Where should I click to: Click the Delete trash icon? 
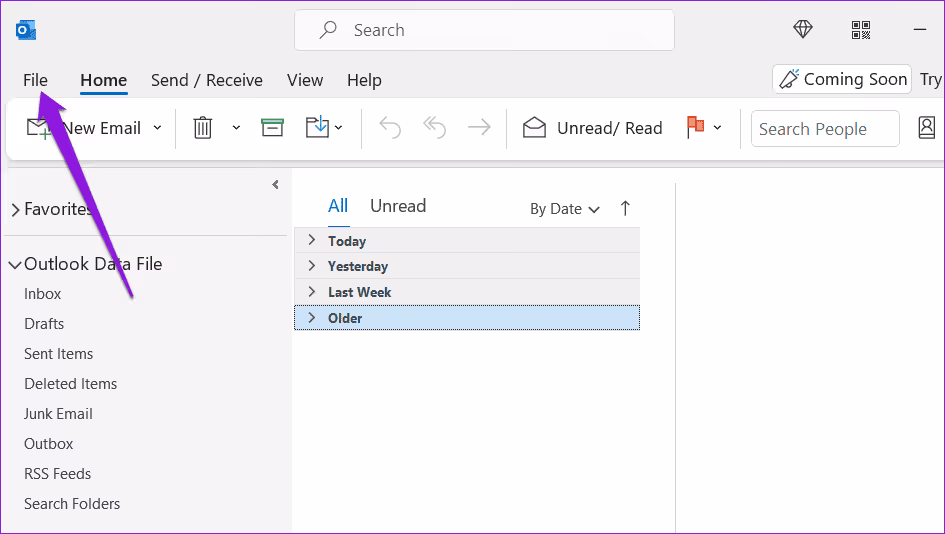(202, 128)
